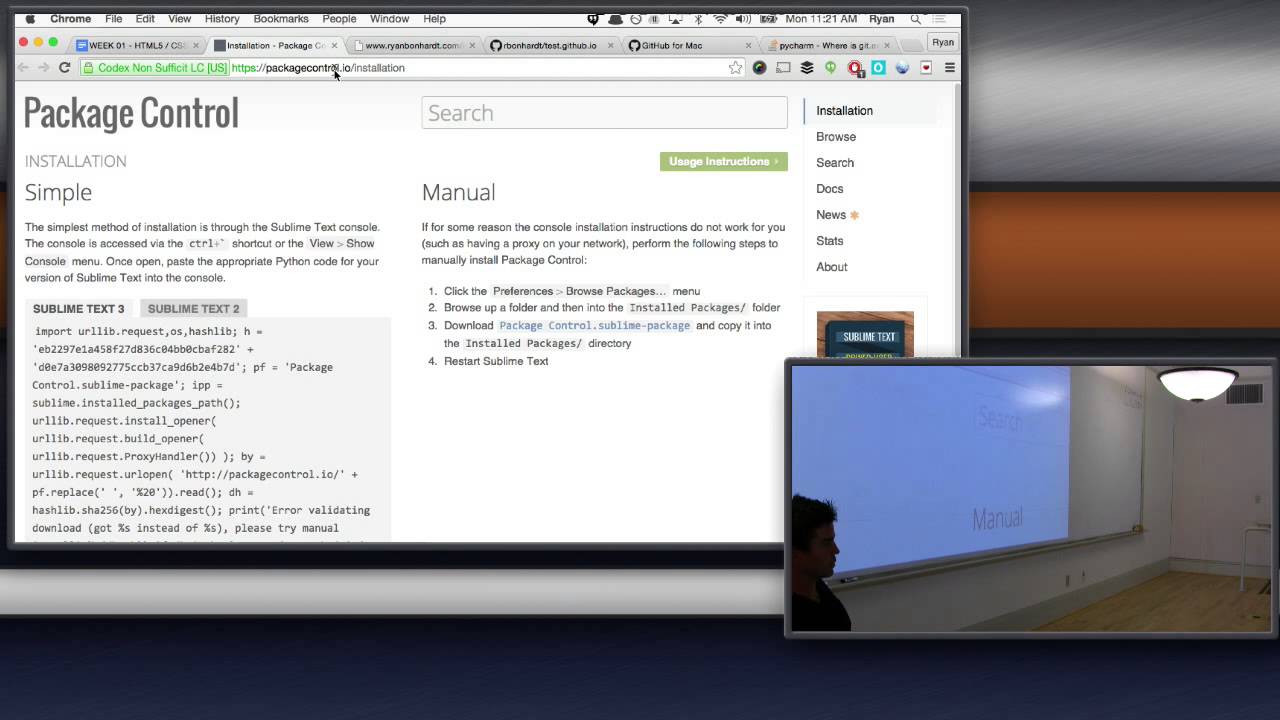1280x720 pixels.
Task: Open the People menu
Action: coord(339,19)
